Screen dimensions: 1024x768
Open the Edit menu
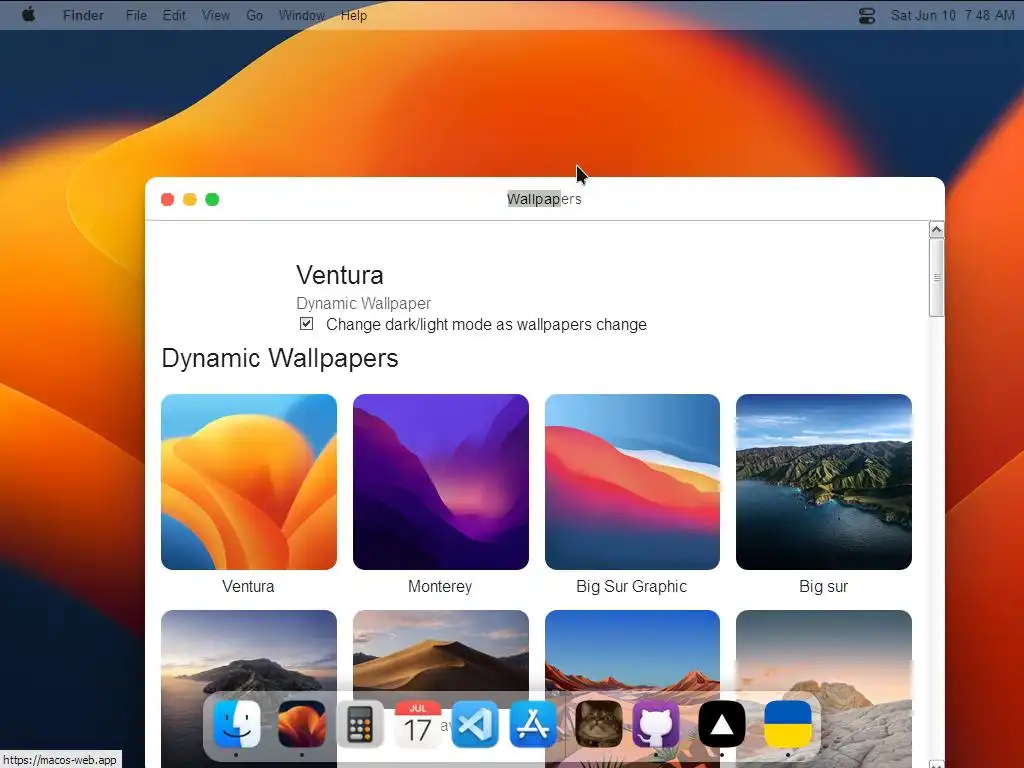click(174, 15)
